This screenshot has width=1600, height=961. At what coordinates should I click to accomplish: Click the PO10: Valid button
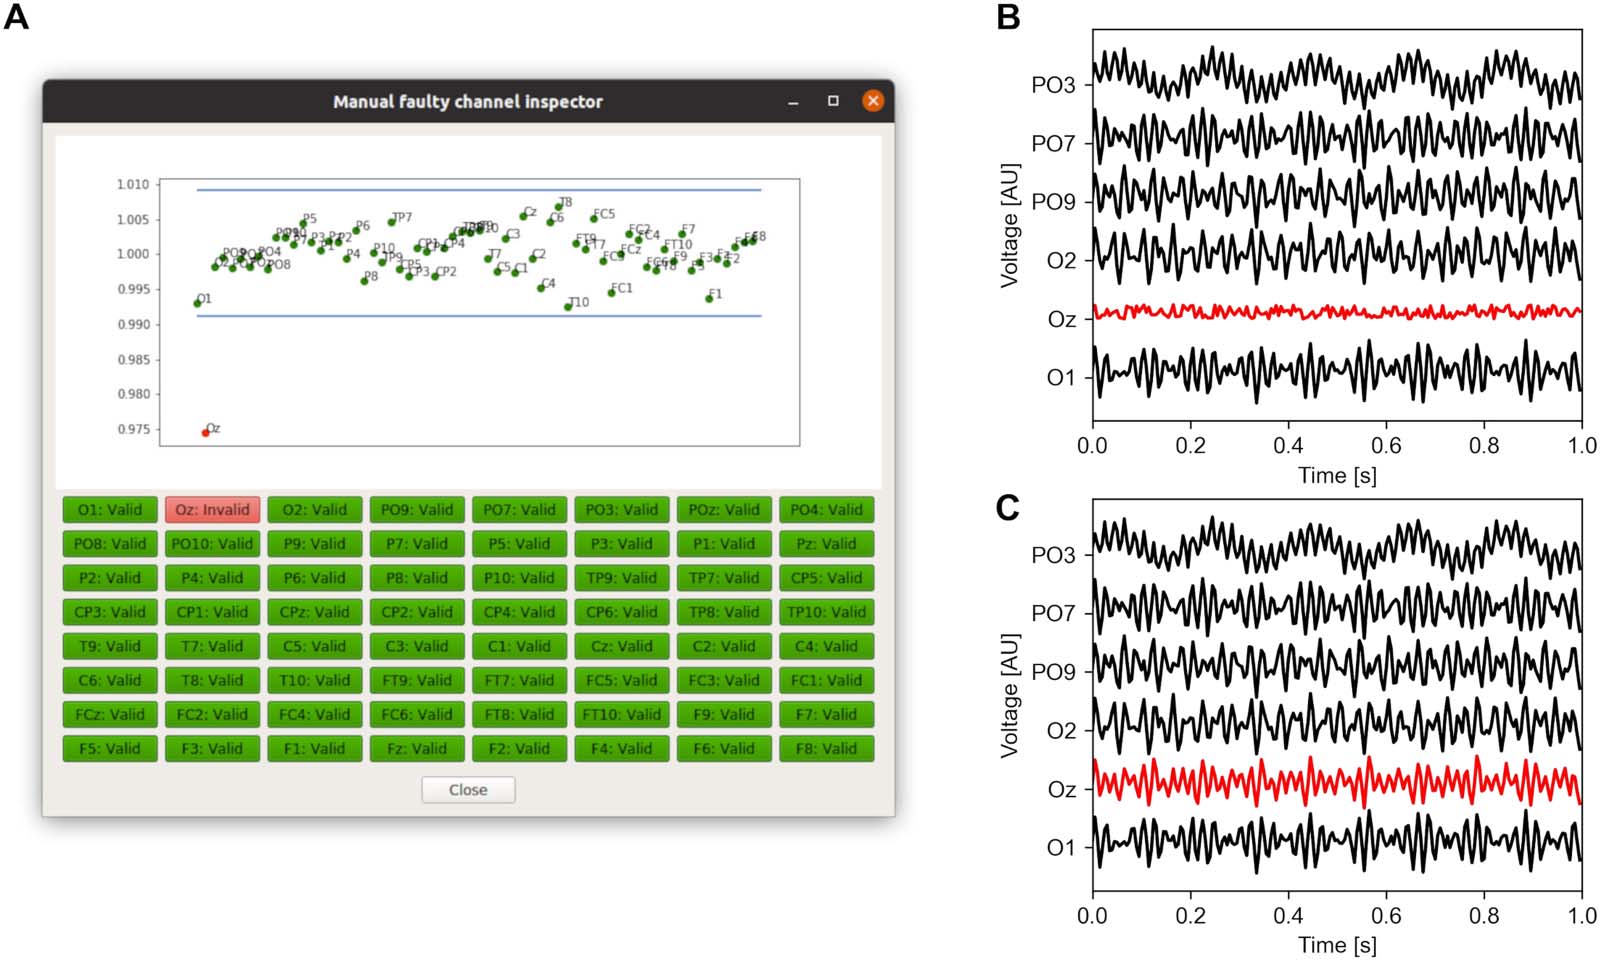pyautogui.click(x=212, y=544)
